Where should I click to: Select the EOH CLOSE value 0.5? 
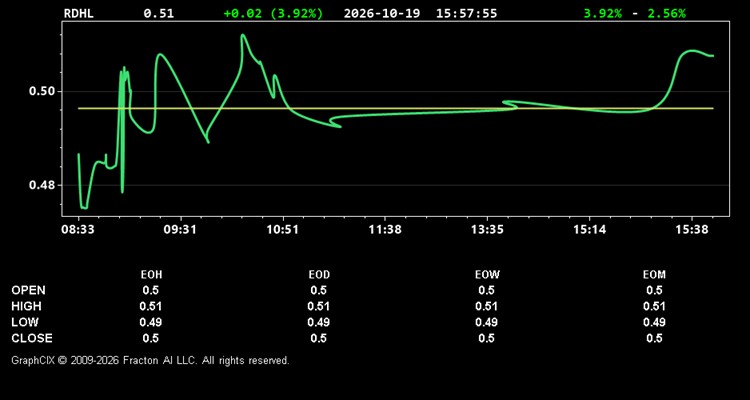coord(151,338)
